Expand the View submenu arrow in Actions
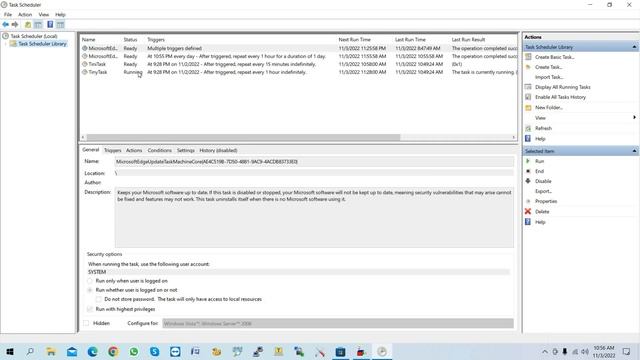 (634, 118)
